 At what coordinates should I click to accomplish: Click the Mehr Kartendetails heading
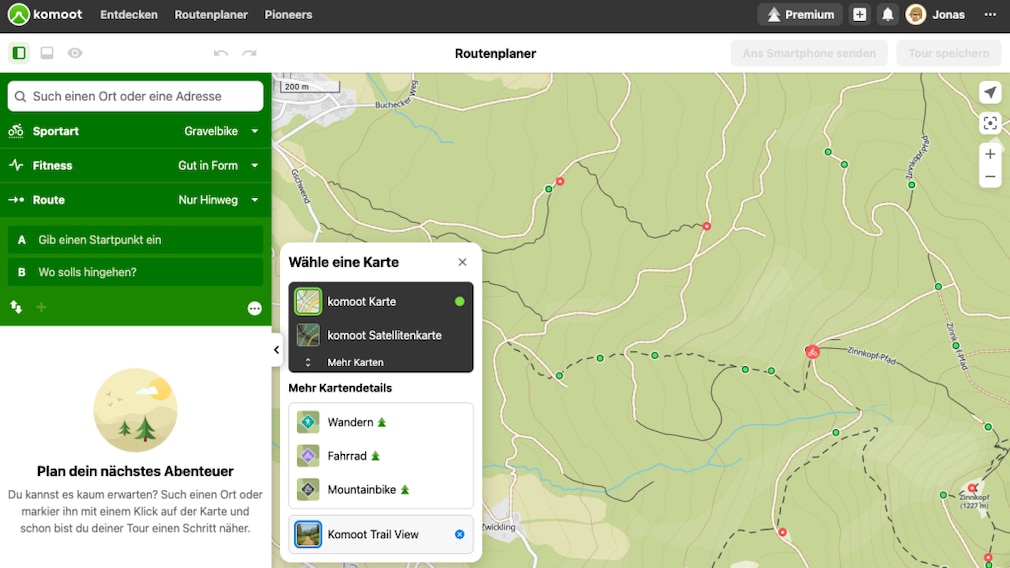(x=340, y=388)
